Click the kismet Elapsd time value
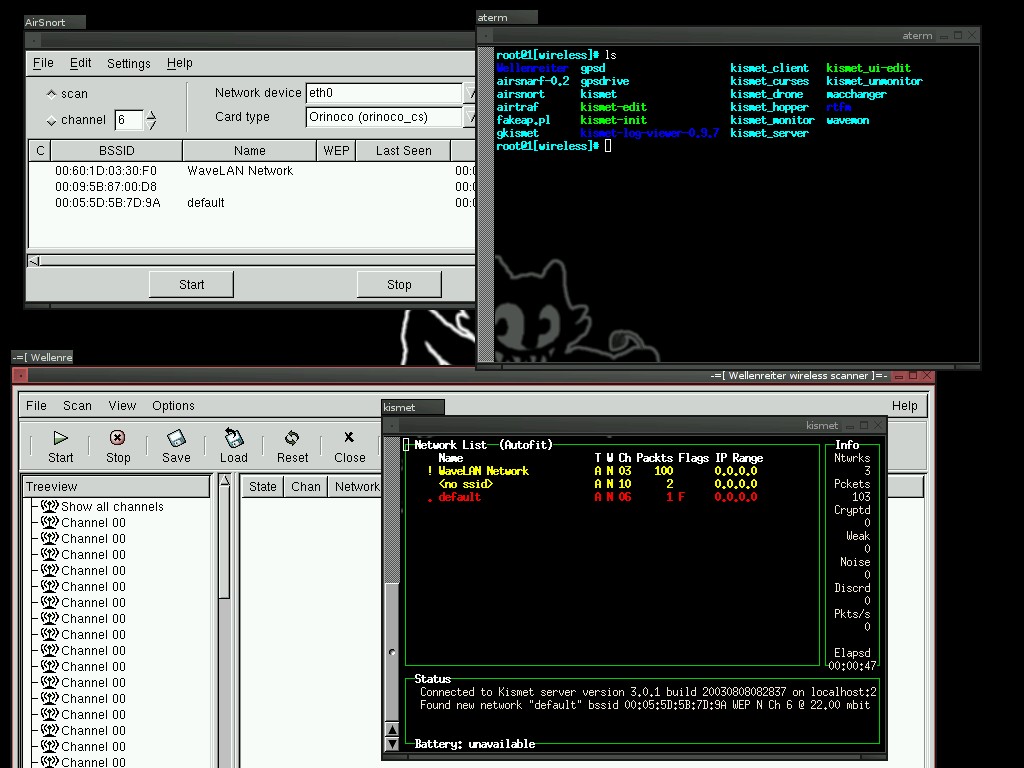Image resolution: width=1024 pixels, height=768 pixels. click(852, 666)
